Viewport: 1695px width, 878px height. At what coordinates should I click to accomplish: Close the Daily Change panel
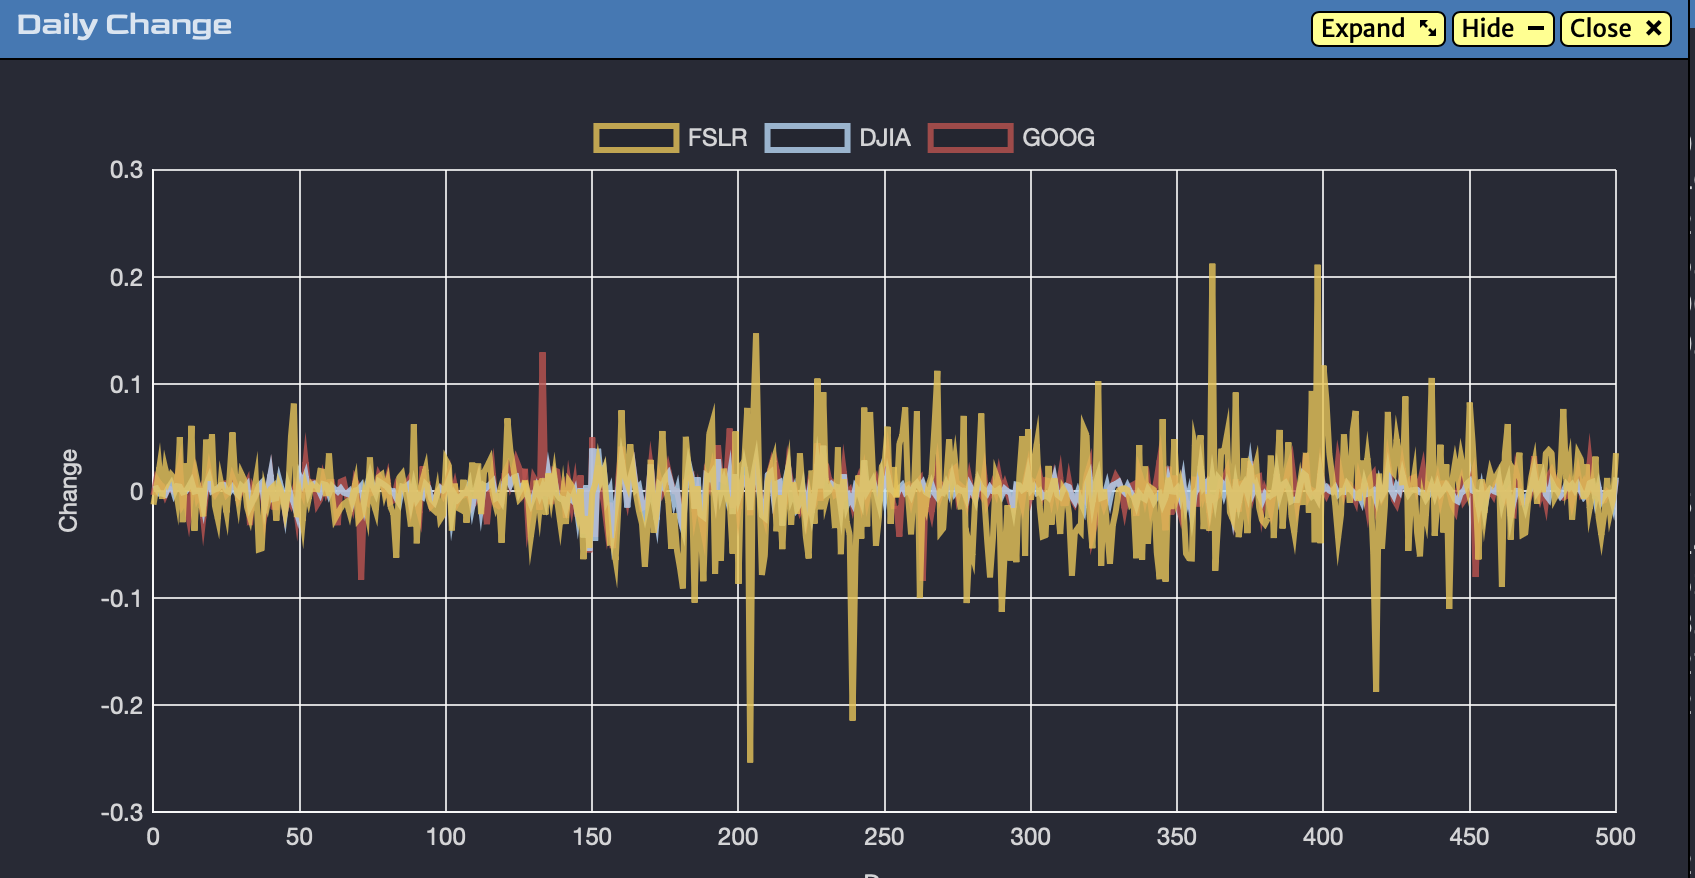pyautogui.click(x=1616, y=29)
